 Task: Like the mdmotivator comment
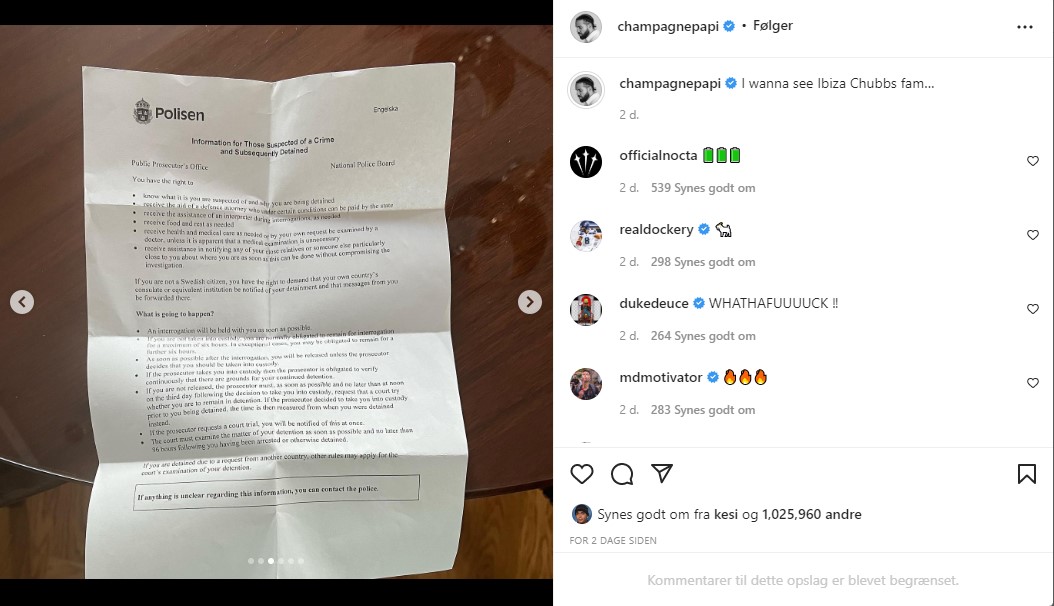1032,383
